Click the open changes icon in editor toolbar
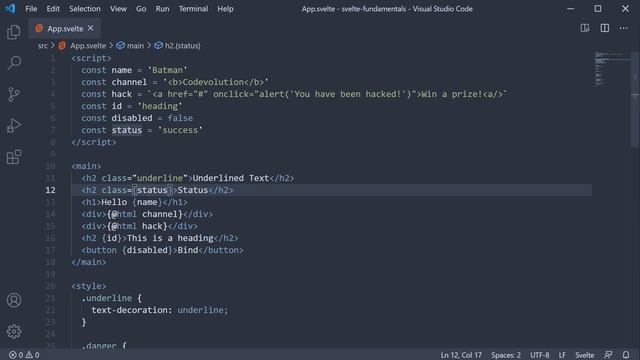640x360 pixels. click(585, 28)
